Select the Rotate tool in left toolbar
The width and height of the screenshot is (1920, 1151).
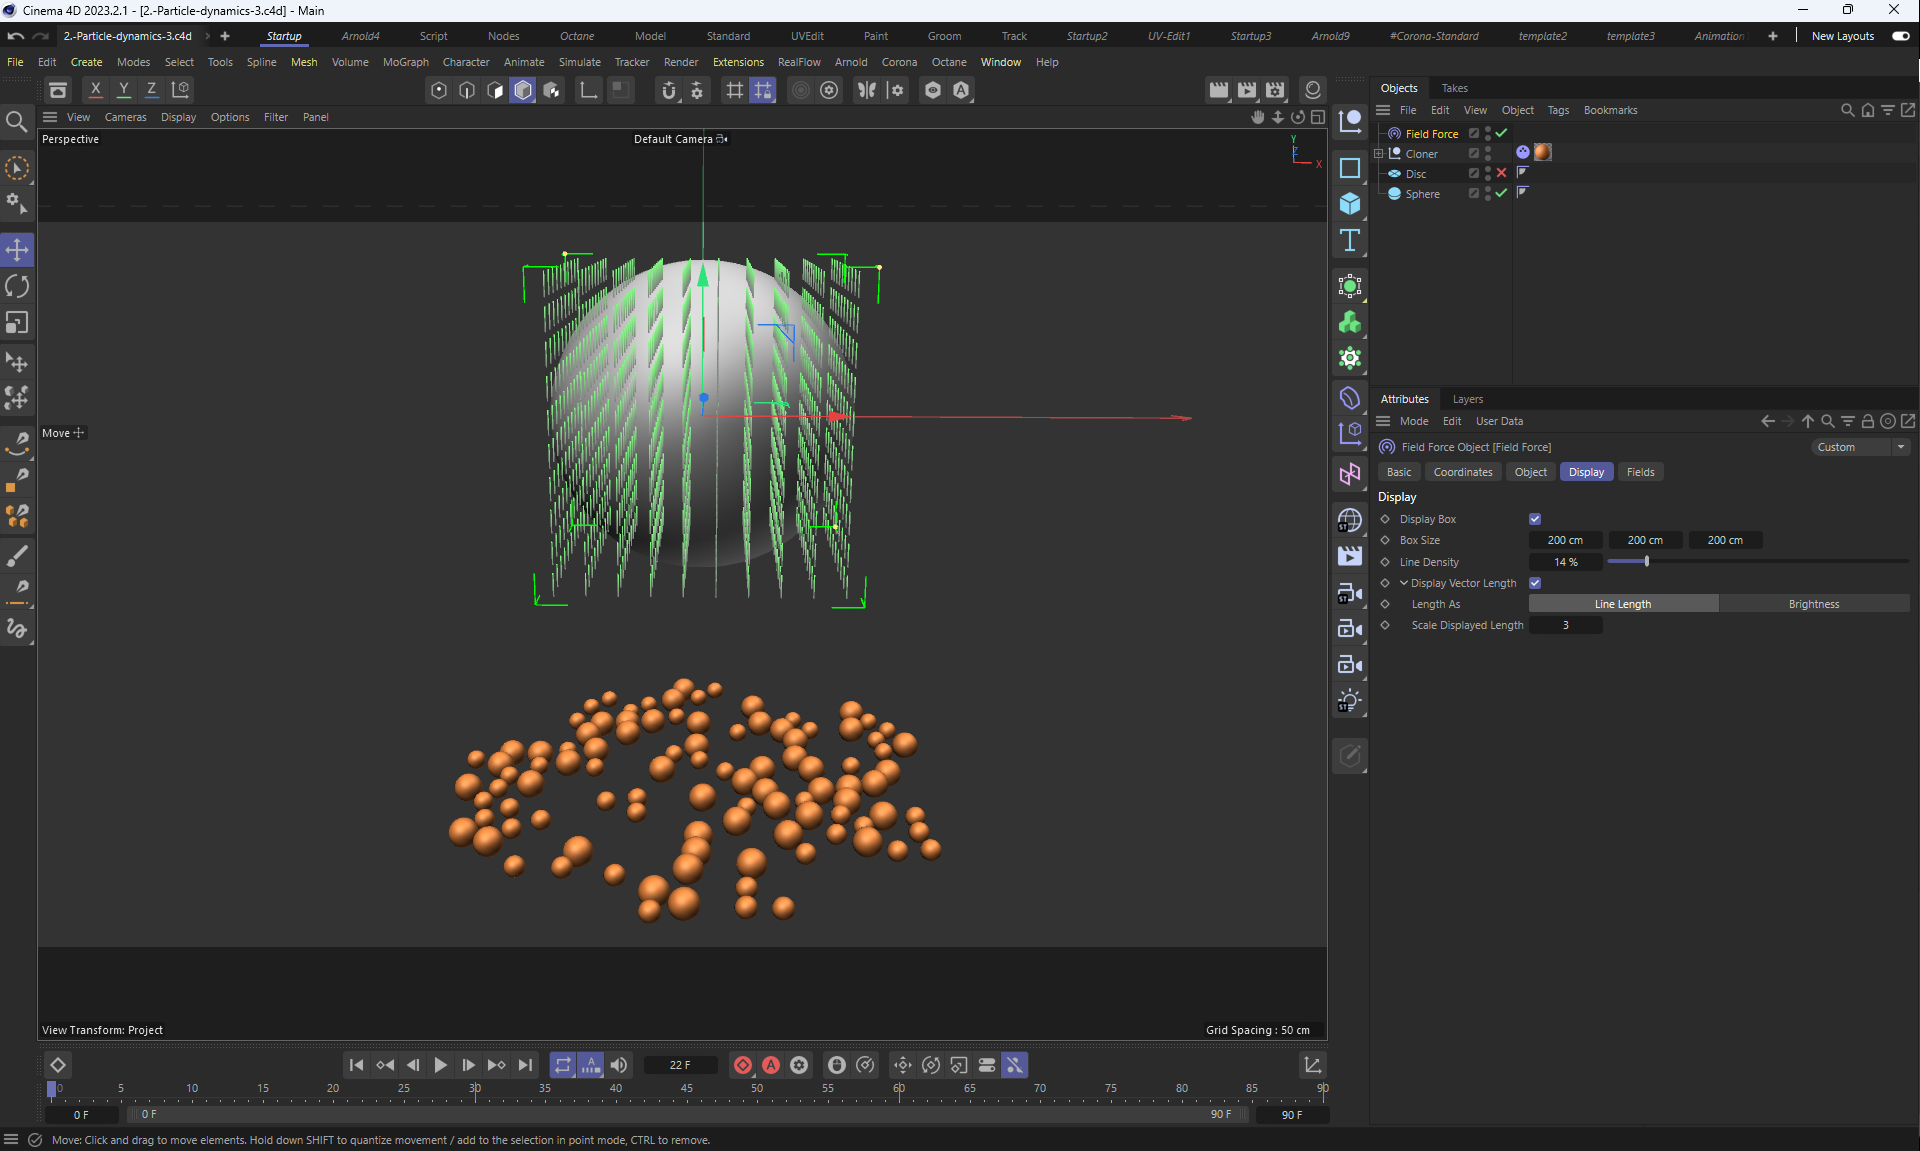pyautogui.click(x=17, y=287)
